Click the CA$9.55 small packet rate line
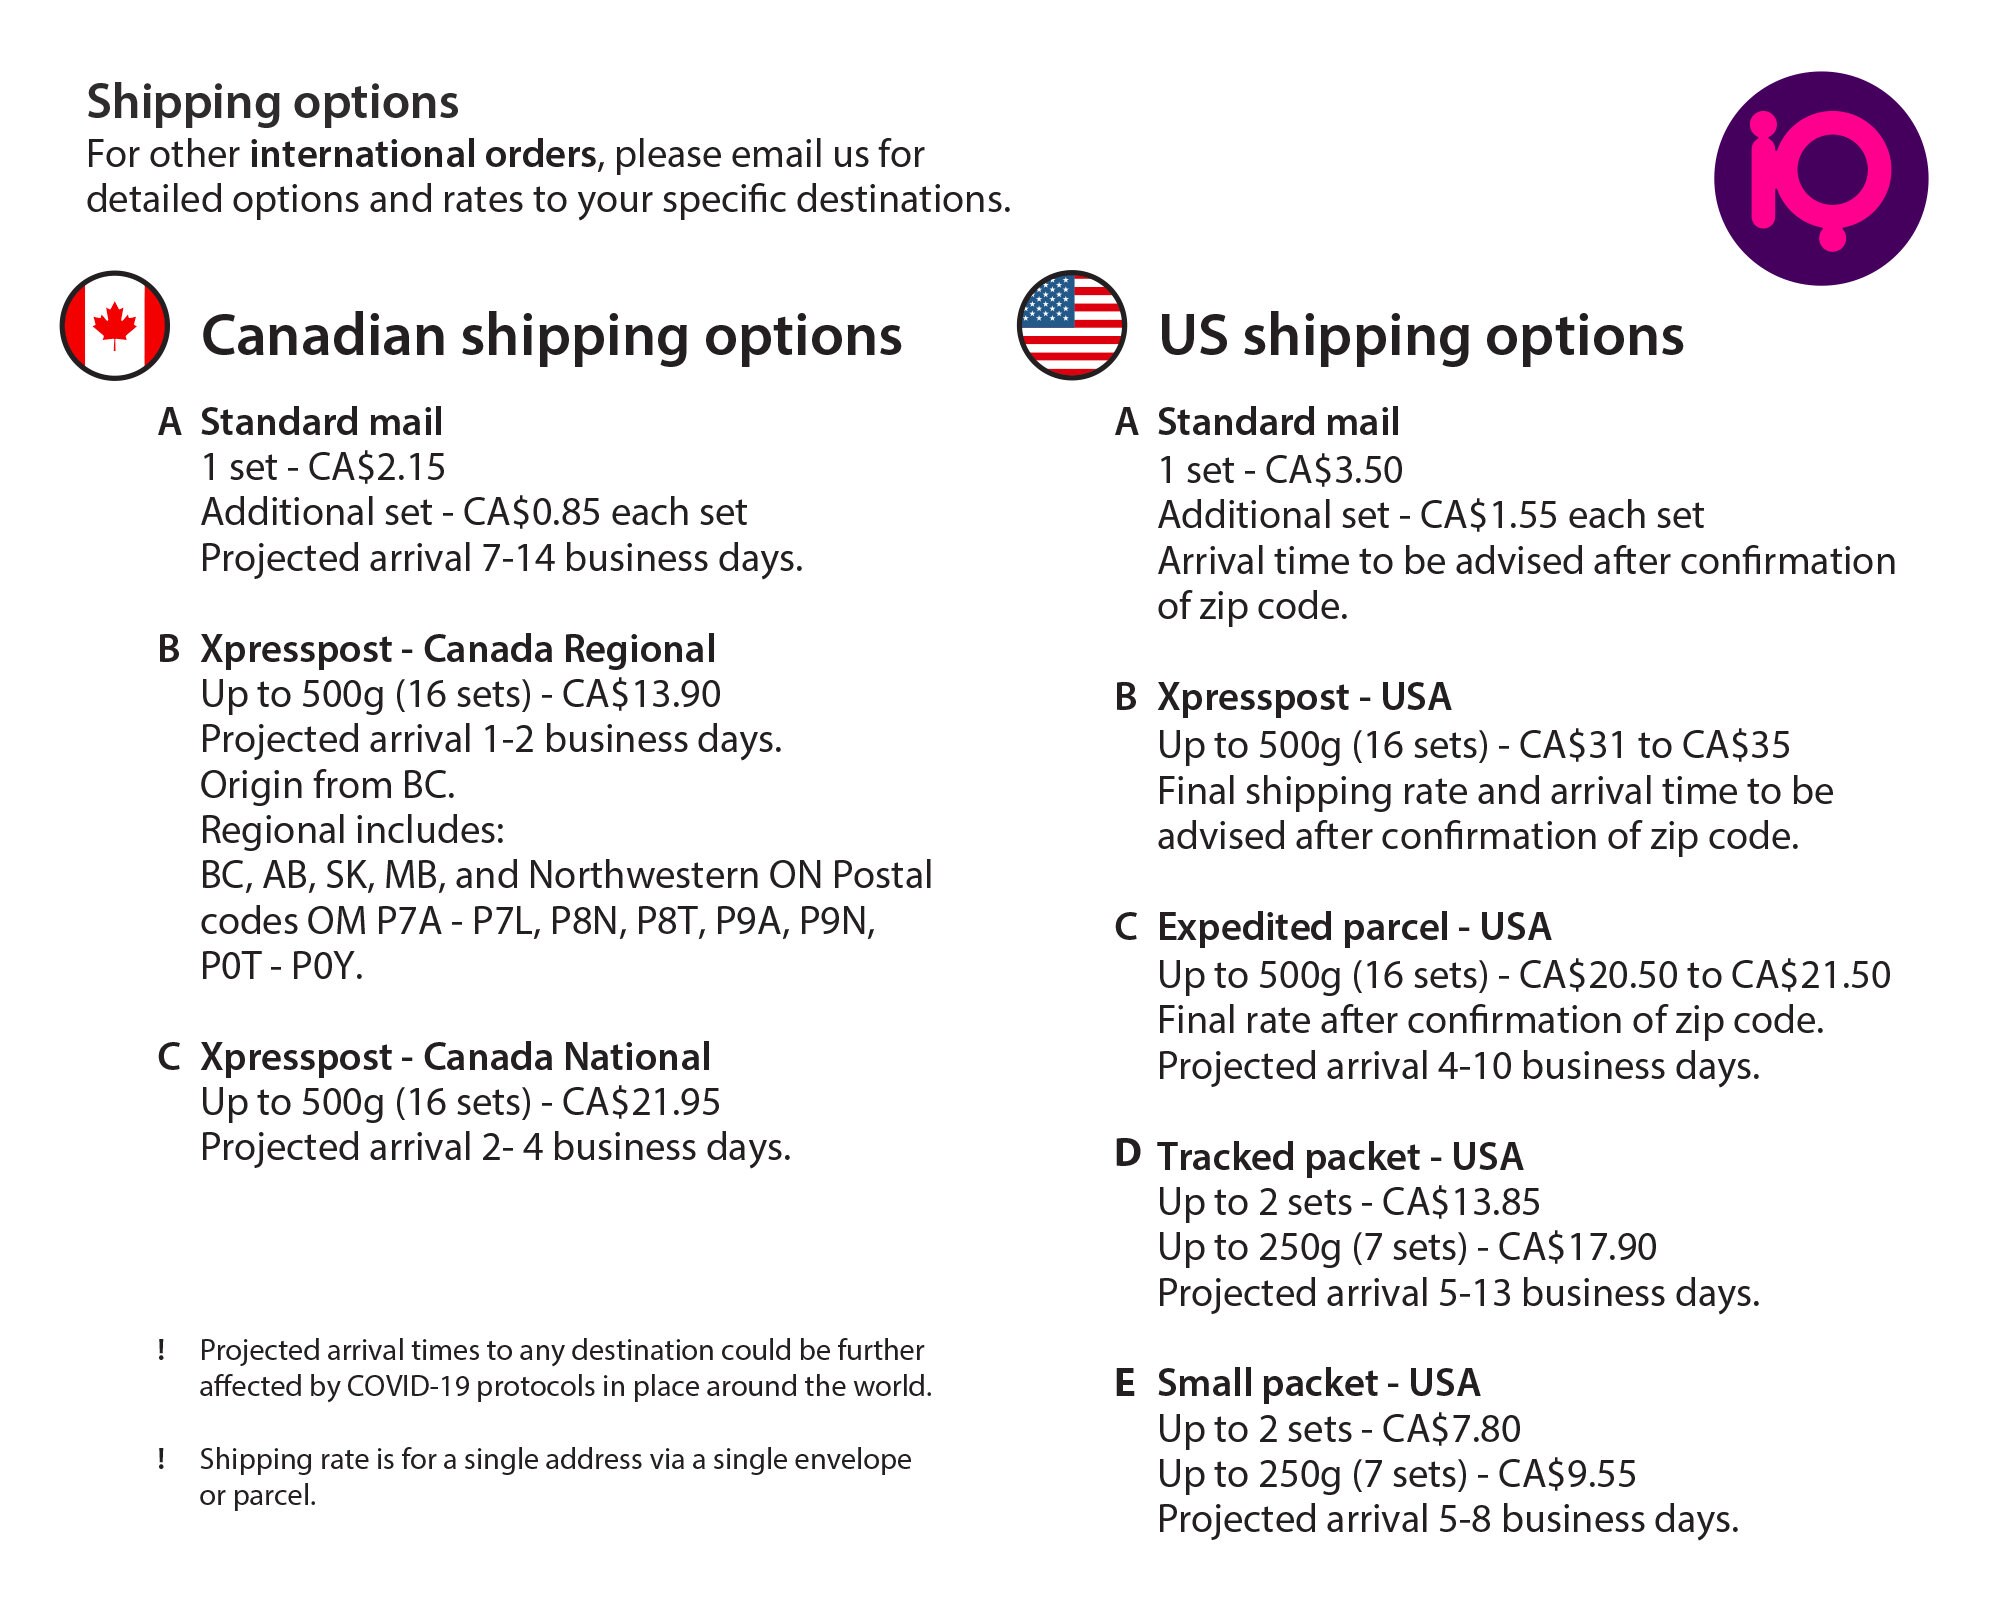Viewport: 2000px width, 1600px height. [1397, 1475]
